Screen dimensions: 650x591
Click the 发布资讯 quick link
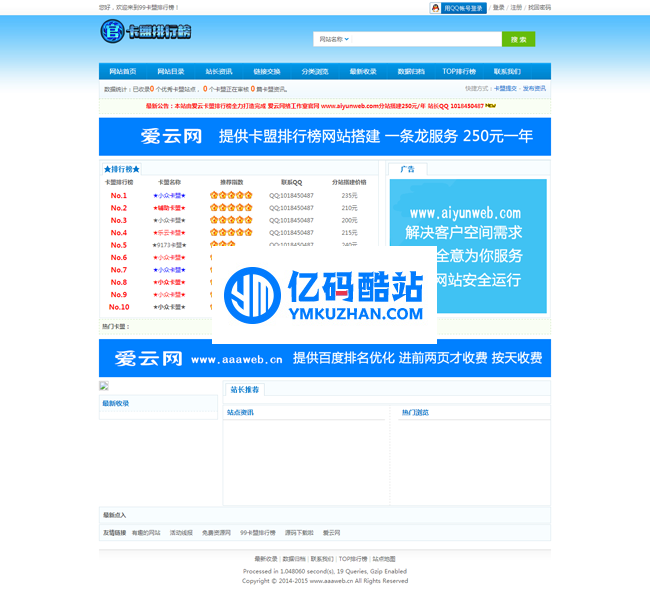[534, 88]
